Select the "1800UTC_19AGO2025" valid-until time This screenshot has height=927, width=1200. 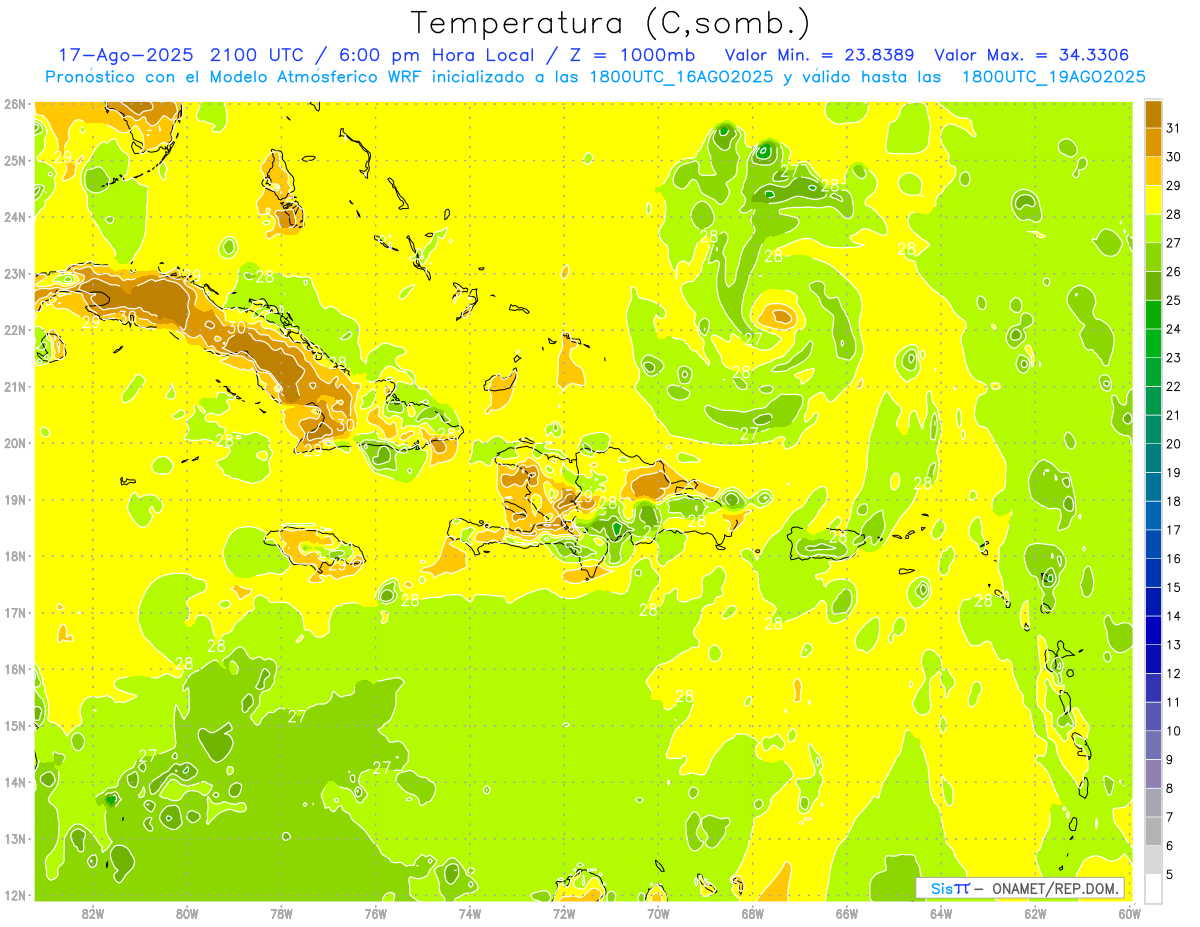point(1054,77)
